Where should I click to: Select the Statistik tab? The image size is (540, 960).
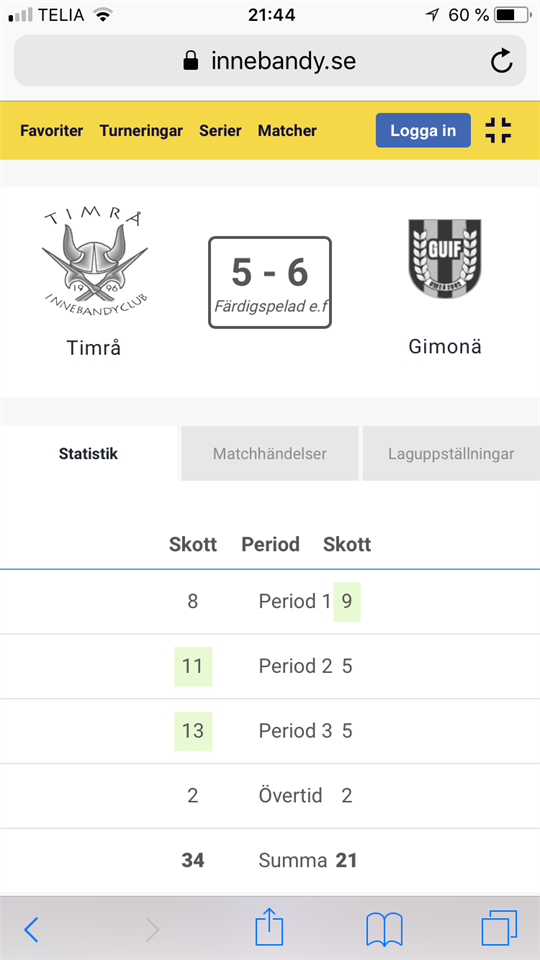[x=88, y=454]
